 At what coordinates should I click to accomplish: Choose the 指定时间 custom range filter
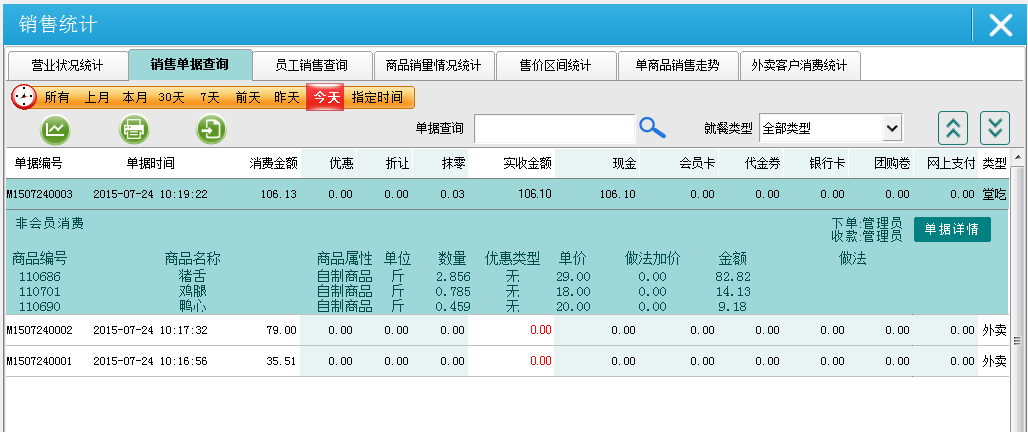(377, 97)
